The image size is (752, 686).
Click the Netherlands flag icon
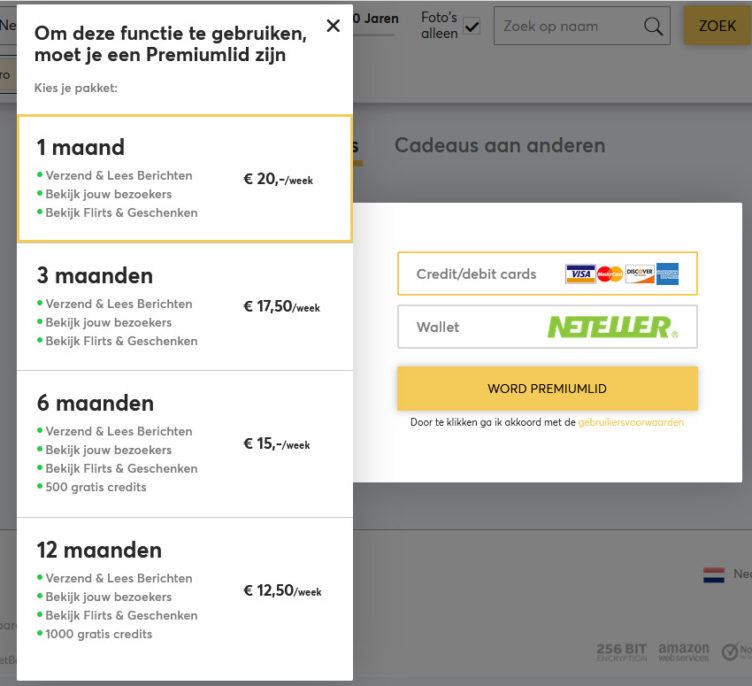click(x=714, y=575)
